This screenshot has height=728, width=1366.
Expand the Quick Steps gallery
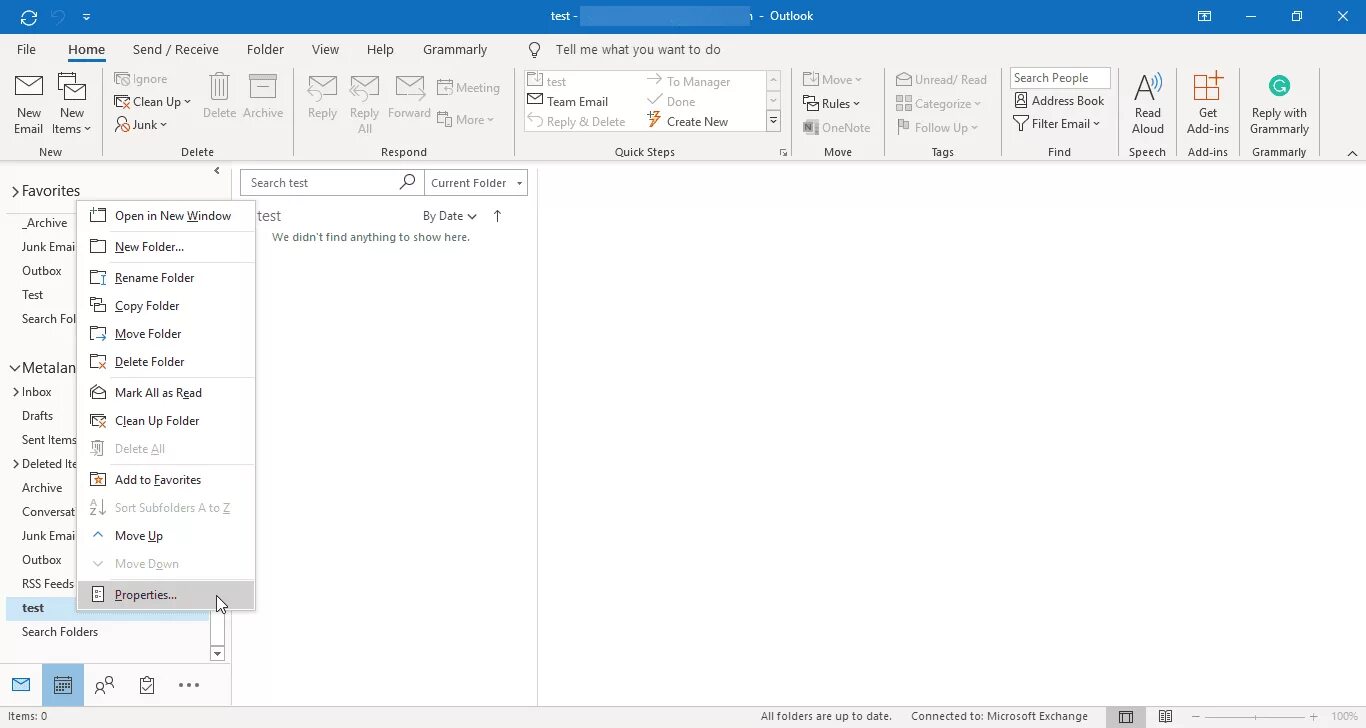pos(773,121)
